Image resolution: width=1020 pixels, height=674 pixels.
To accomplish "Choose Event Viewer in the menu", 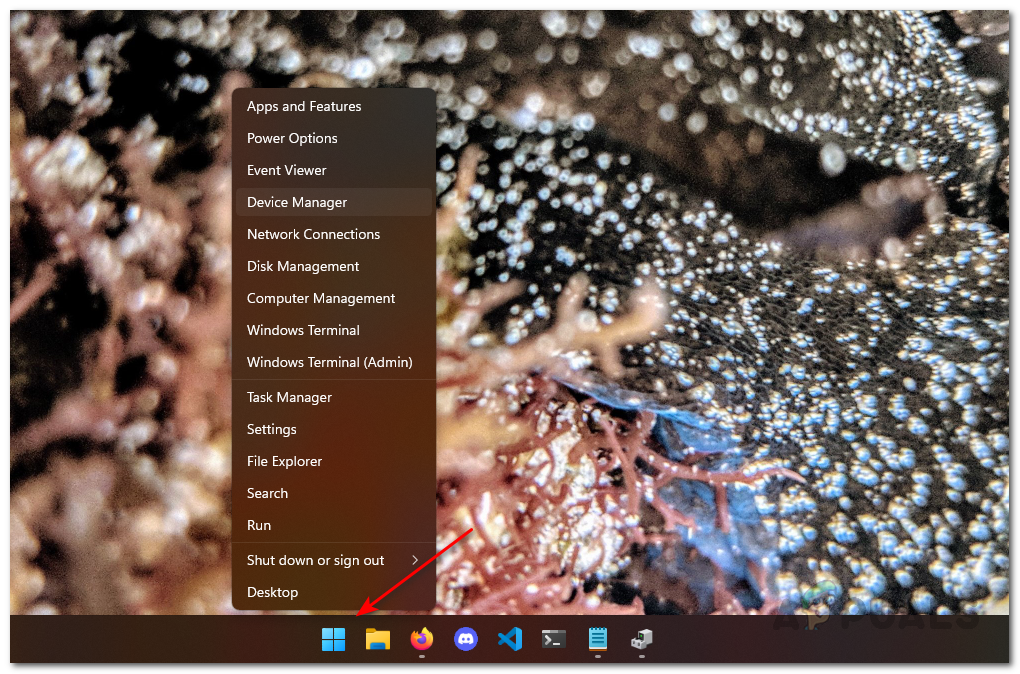I will click(334, 170).
